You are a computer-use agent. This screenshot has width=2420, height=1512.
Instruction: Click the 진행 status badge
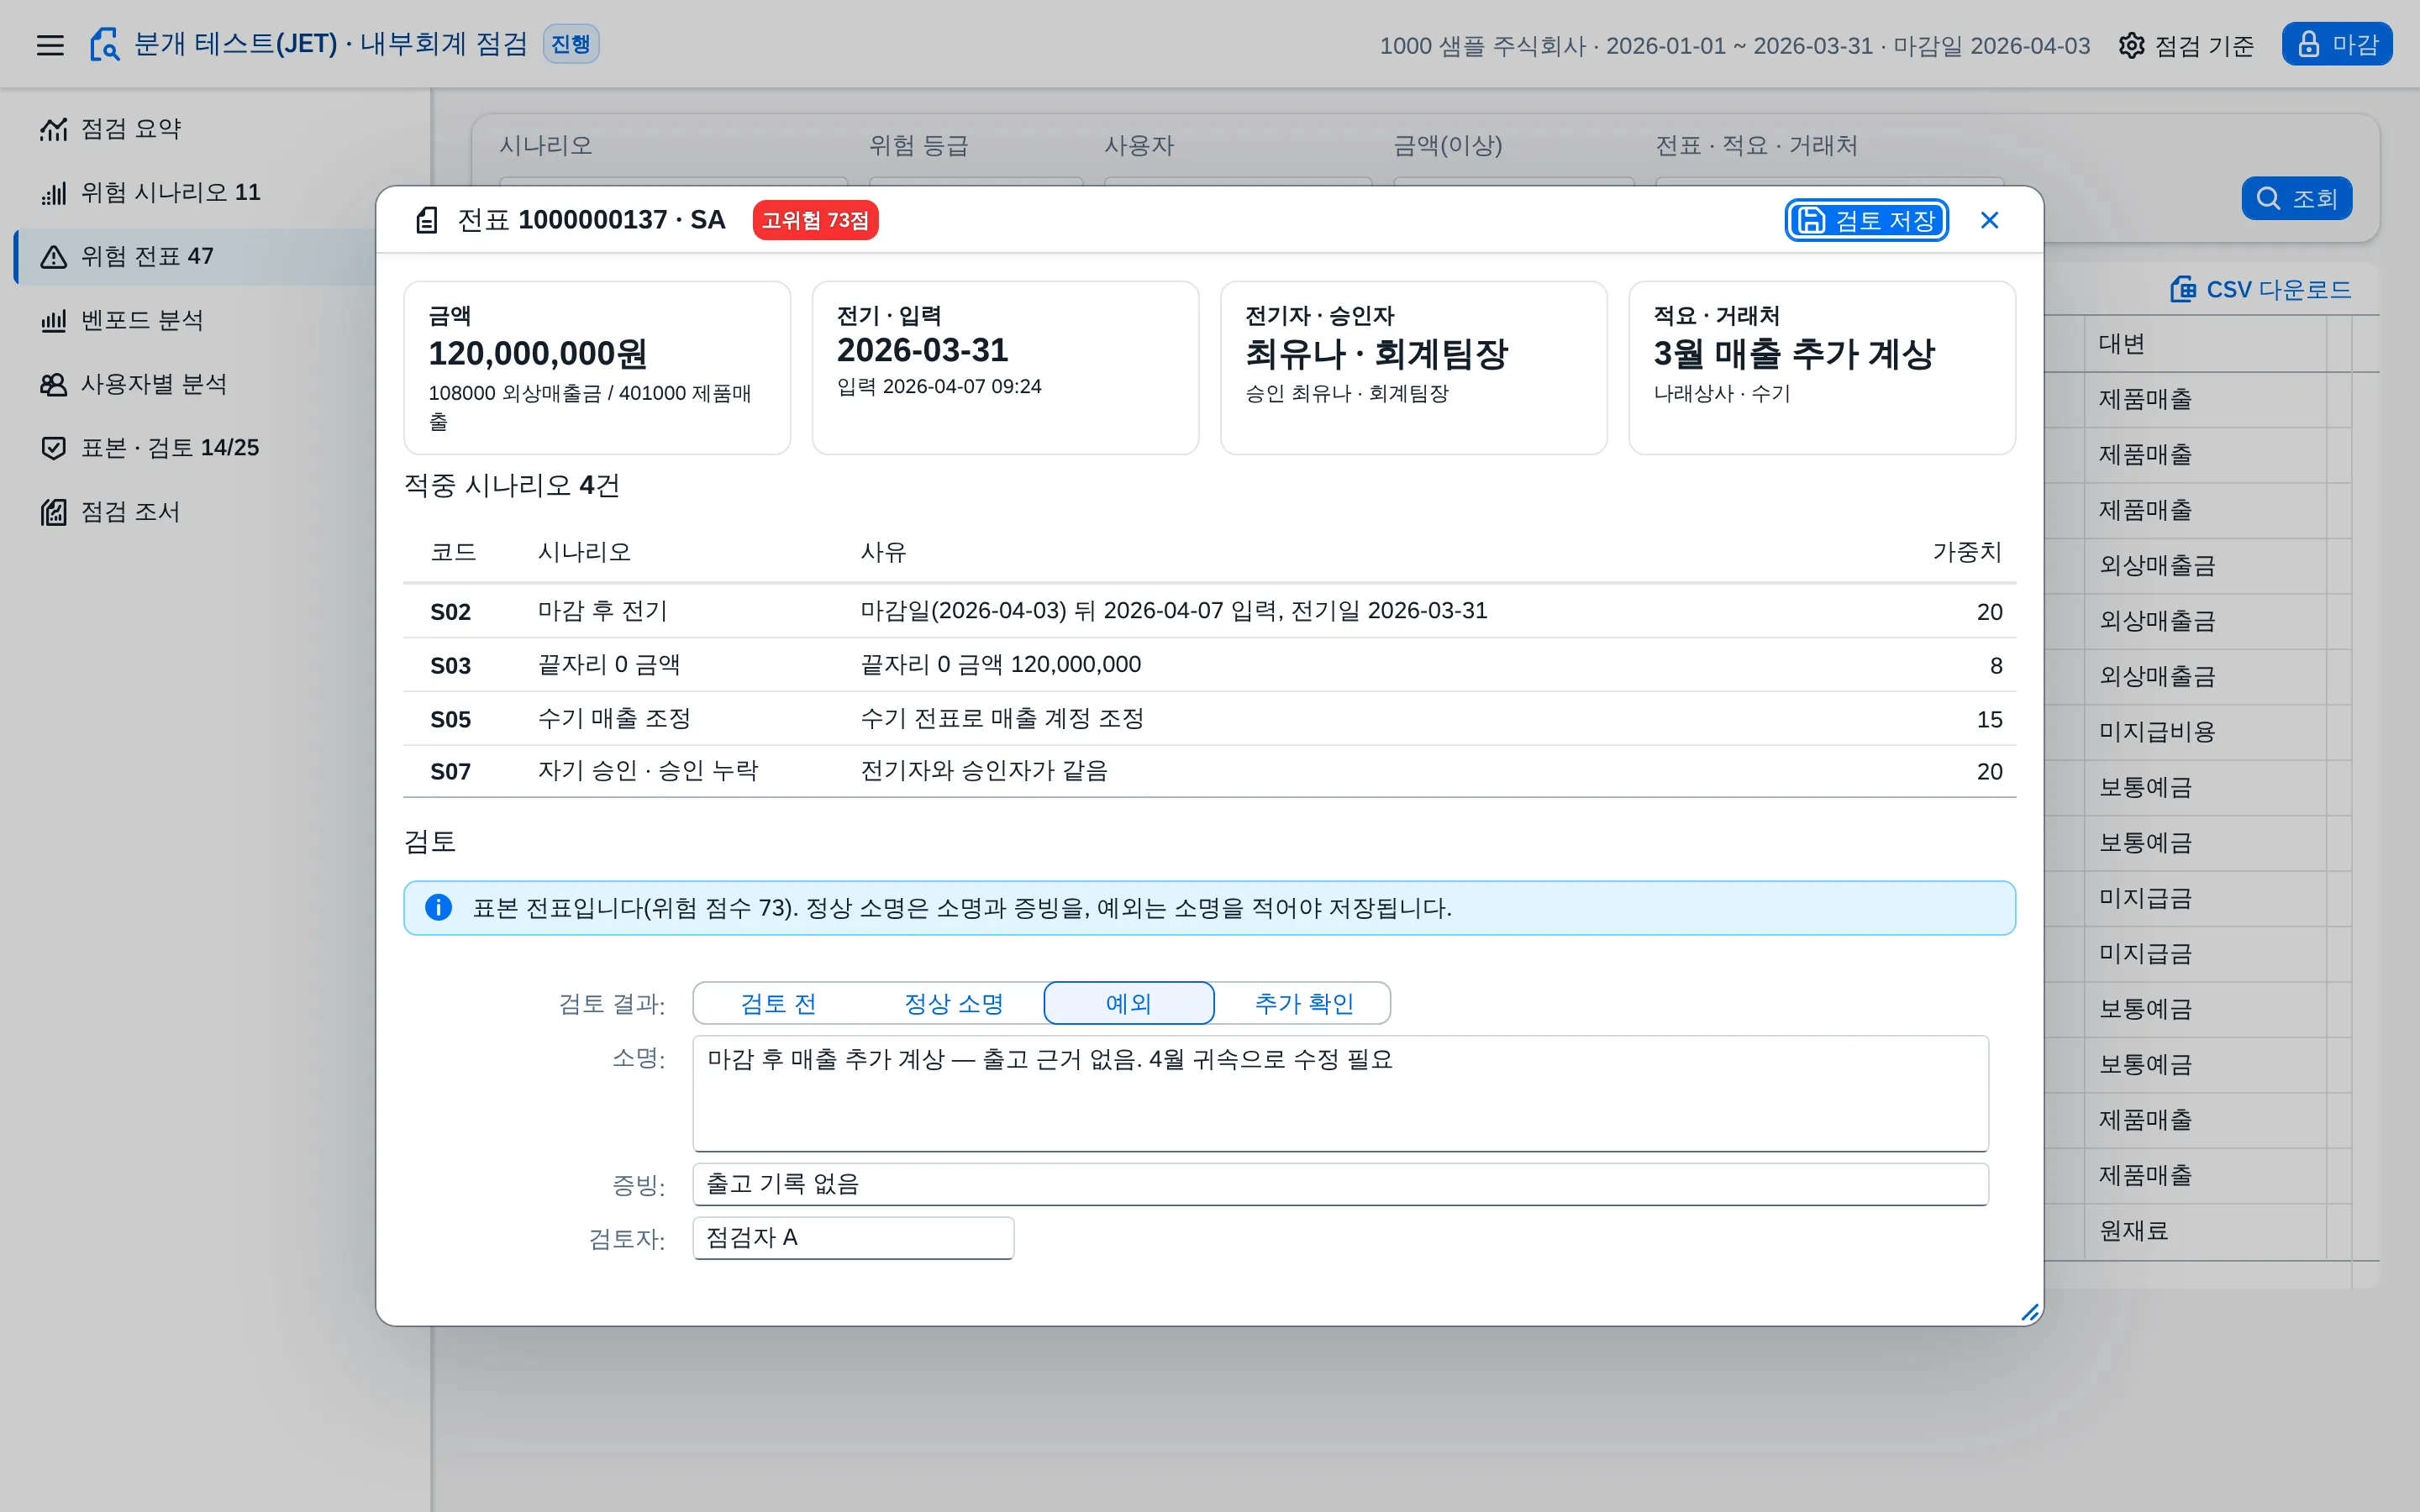click(571, 44)
